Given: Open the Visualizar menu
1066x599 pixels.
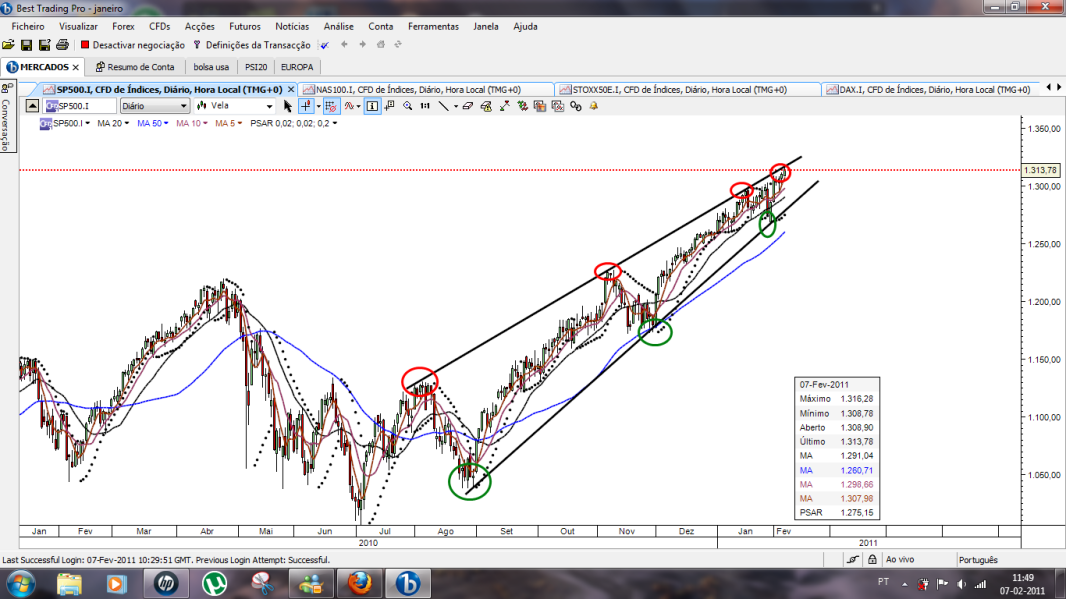Looking at the screenshot, I should coord(78,27).
